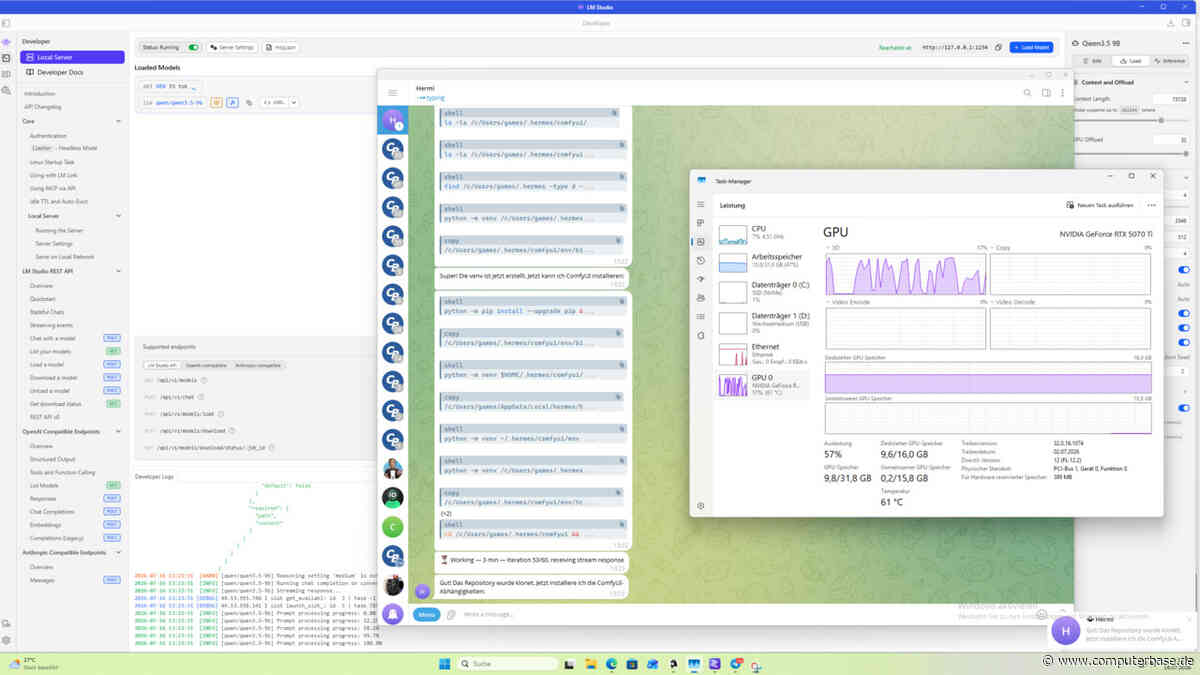
Task: Open Server Settings
Action: click(x=232, y=47)
